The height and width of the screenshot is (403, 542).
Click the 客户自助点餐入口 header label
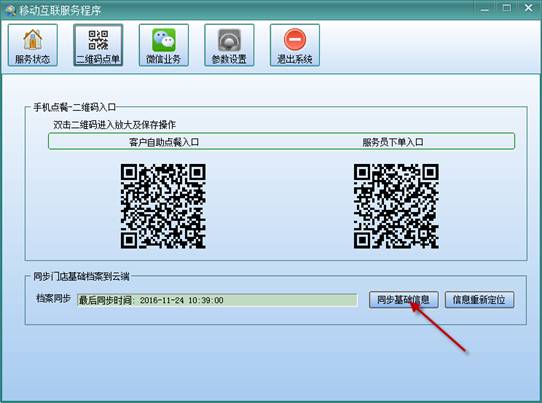164,142
